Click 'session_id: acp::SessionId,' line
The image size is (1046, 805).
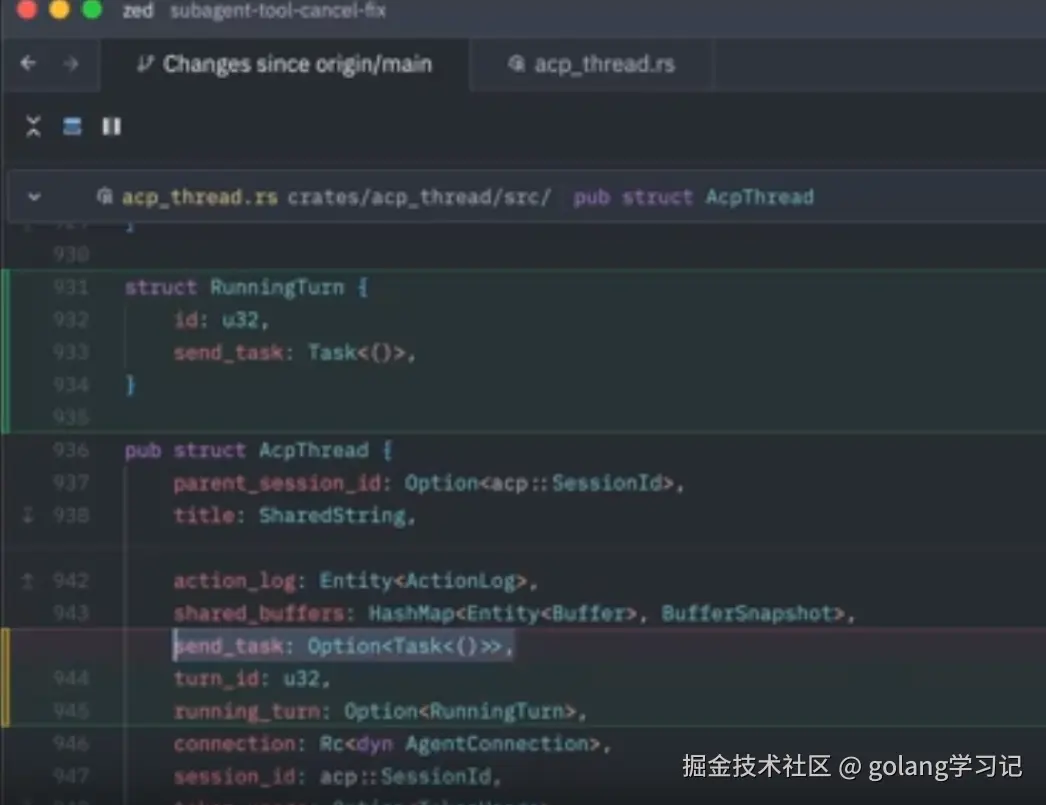click(337, 776)
